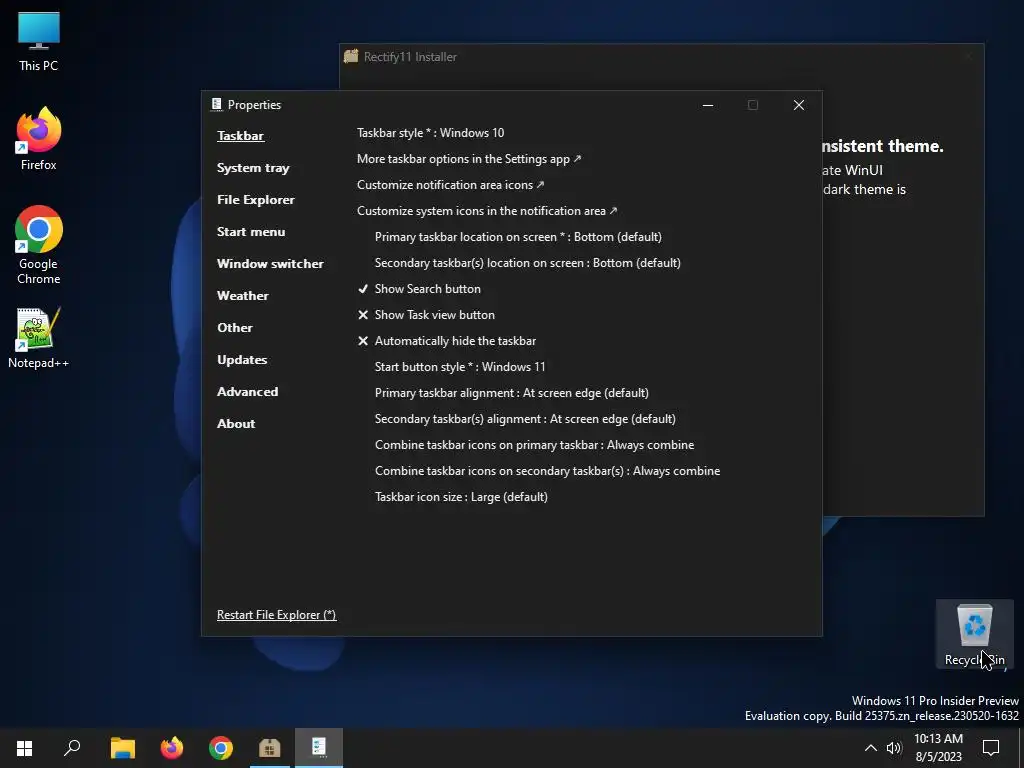The width and height of the screenshot is (1024, 768).
Task: Open the About section
Action: tap(236, 424)
